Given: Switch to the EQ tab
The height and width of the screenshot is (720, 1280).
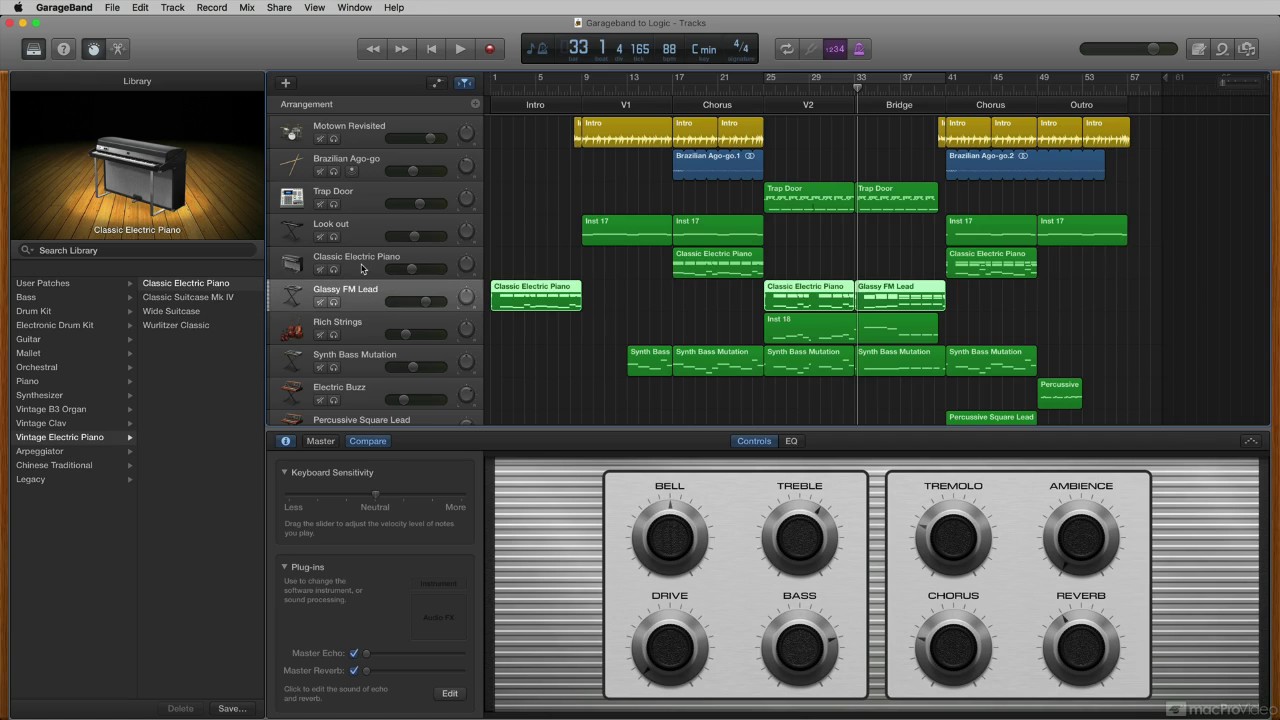Looking at the screenshot, I should (791, 441).
